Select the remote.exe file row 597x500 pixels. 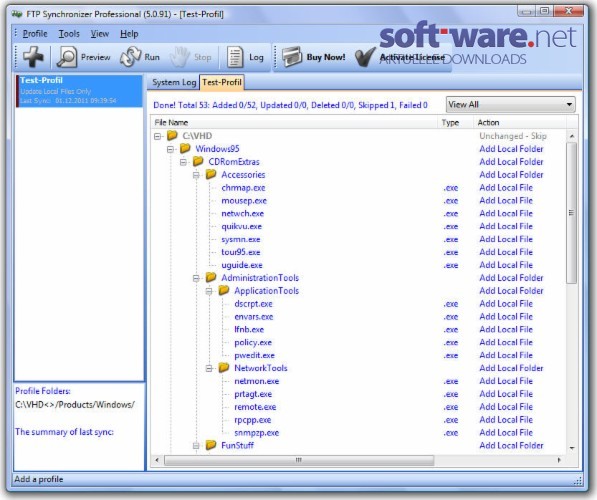(x=358, y=407)
